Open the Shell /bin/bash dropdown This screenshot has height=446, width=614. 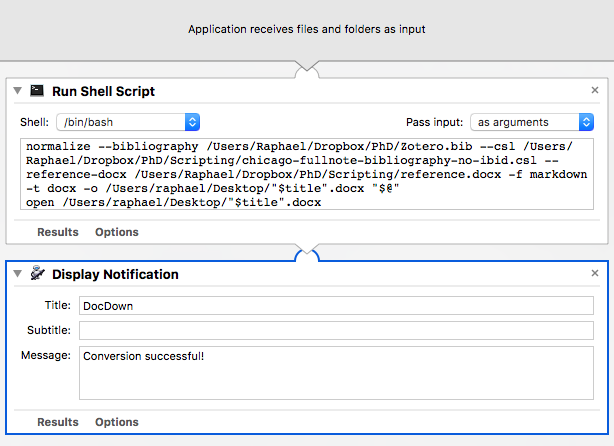(x=128, y=122)
